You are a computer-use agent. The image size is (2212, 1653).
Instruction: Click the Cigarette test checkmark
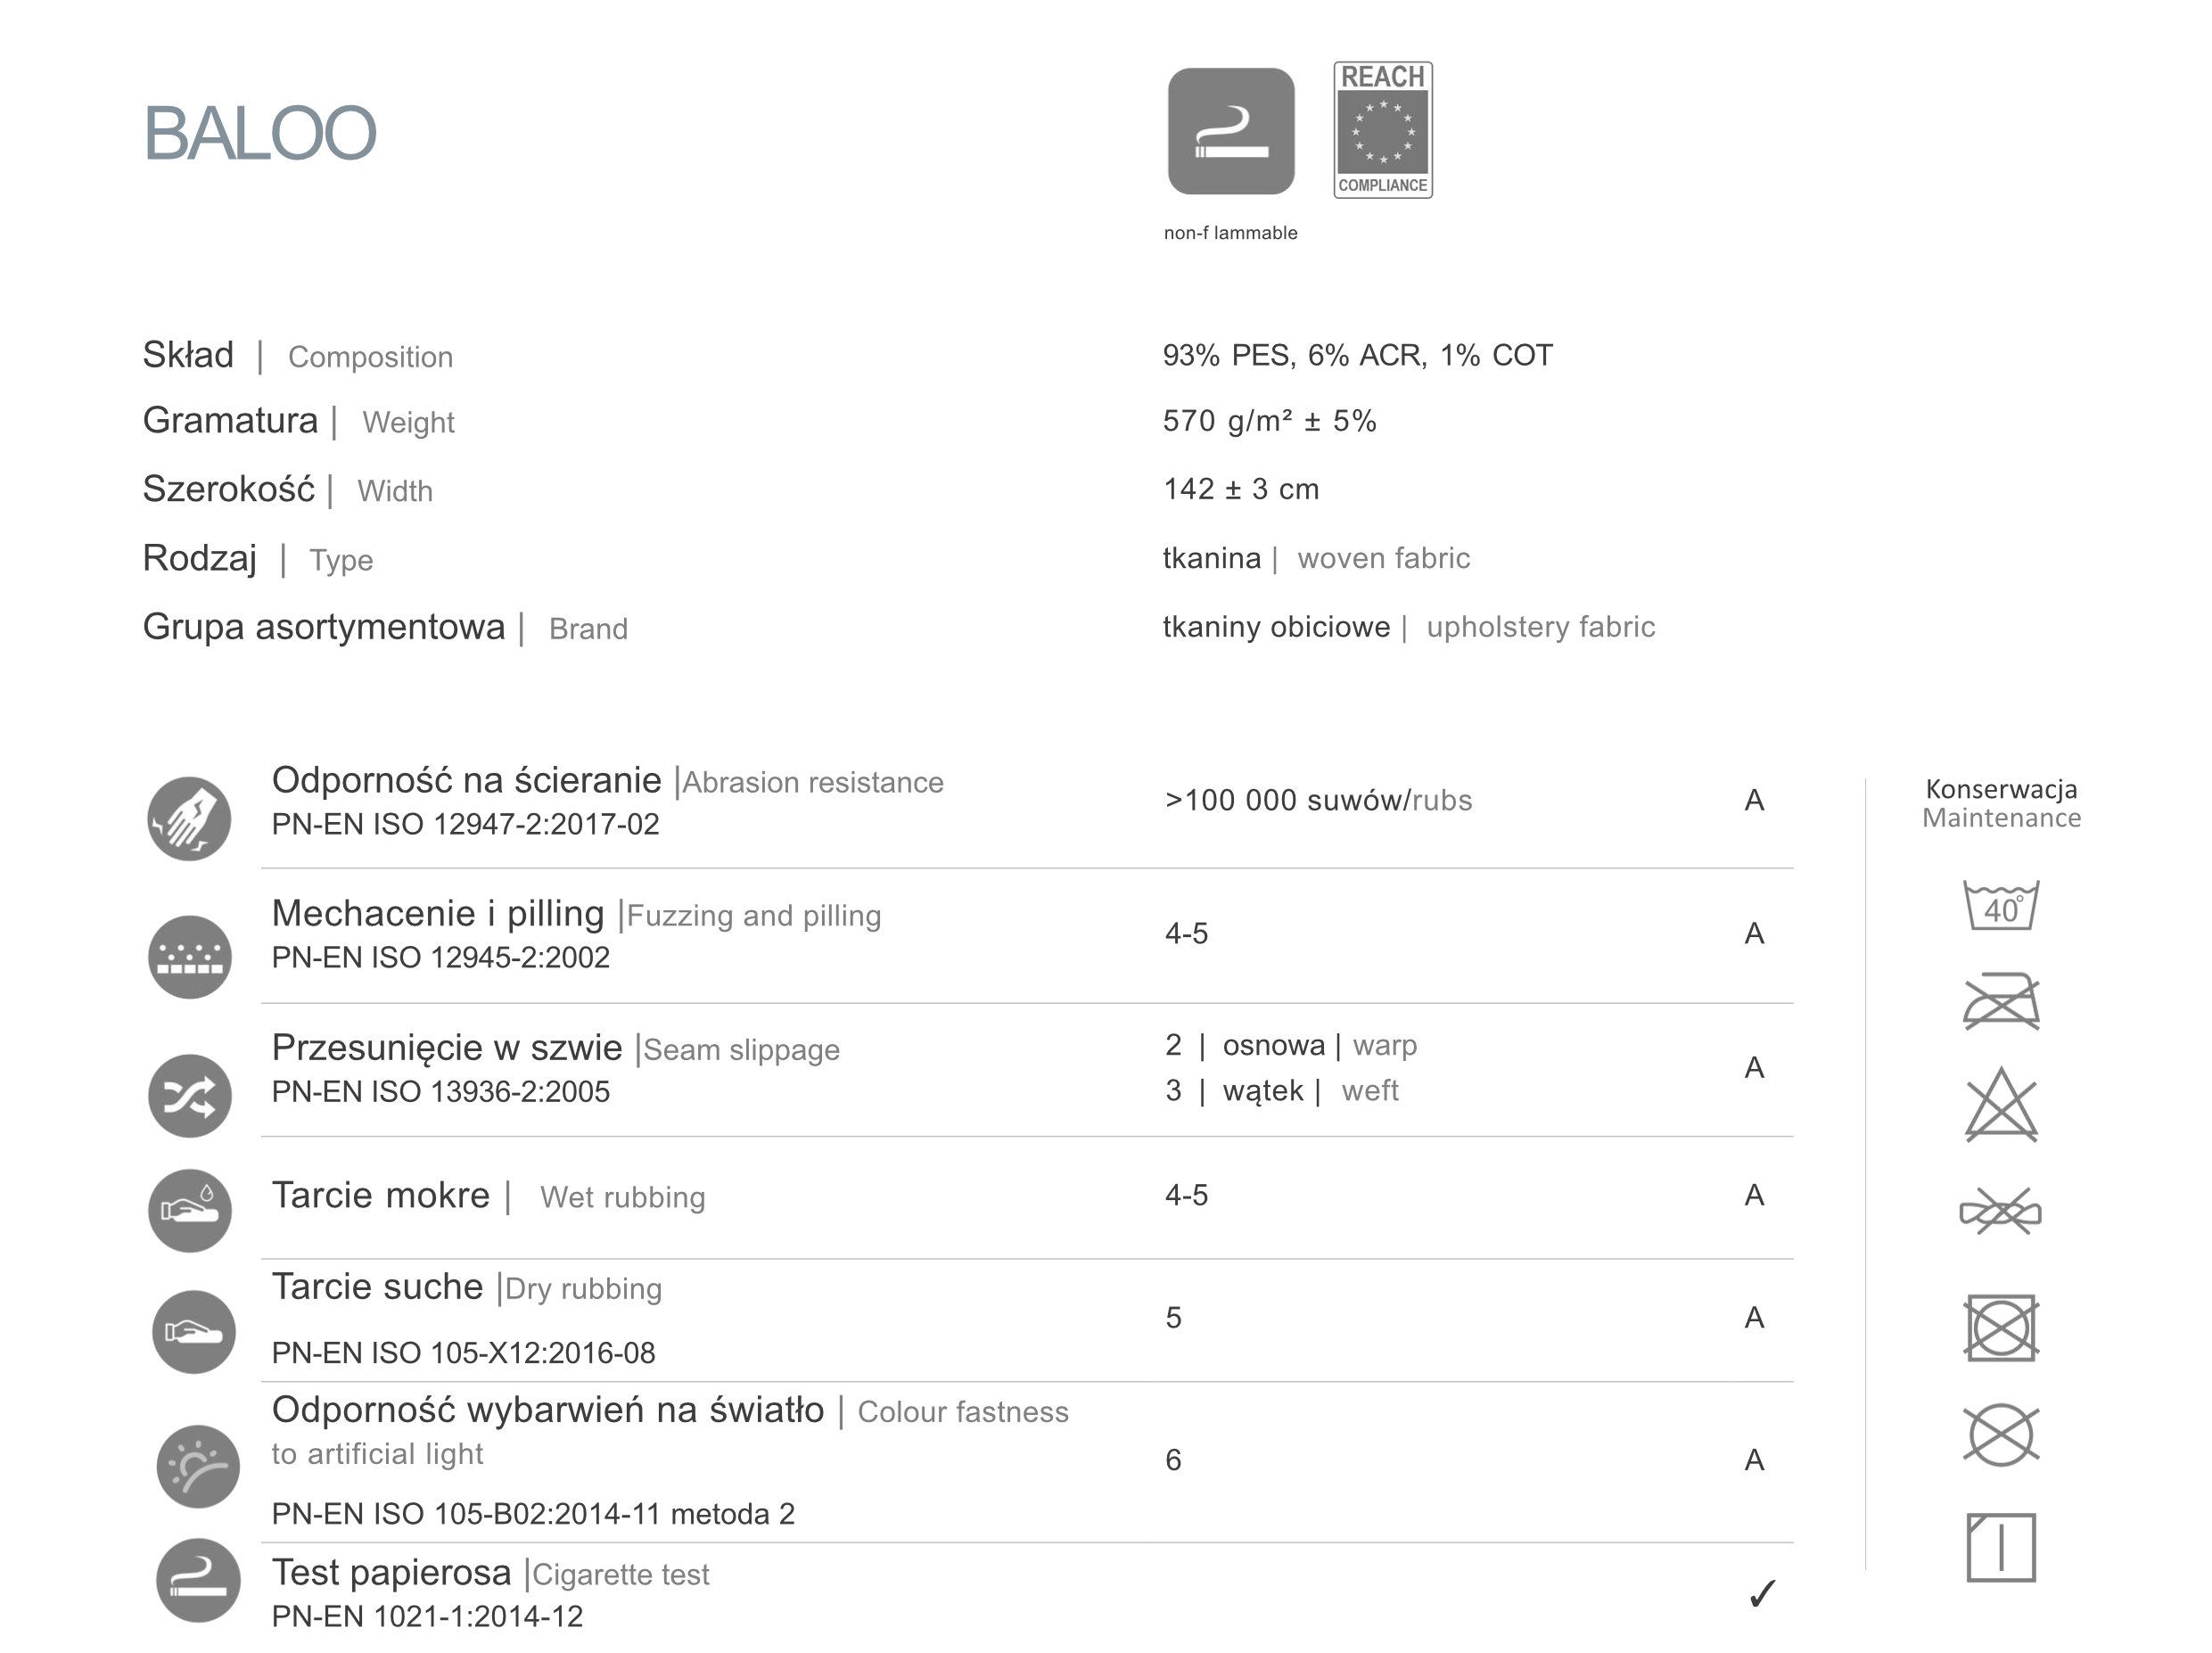click(x=1762, y=1593)
